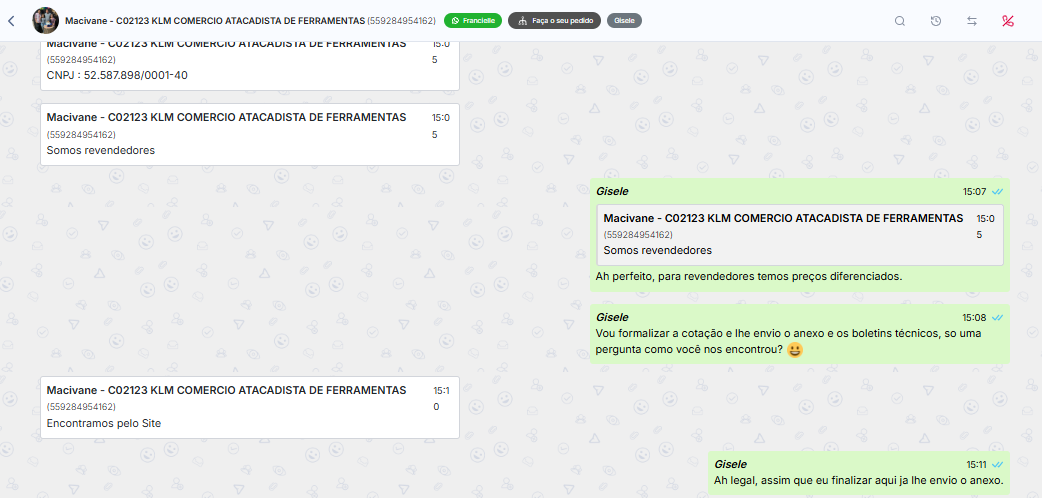
Task: Select the 'Ah legal' message from Gisele
Action: [859, 473]
